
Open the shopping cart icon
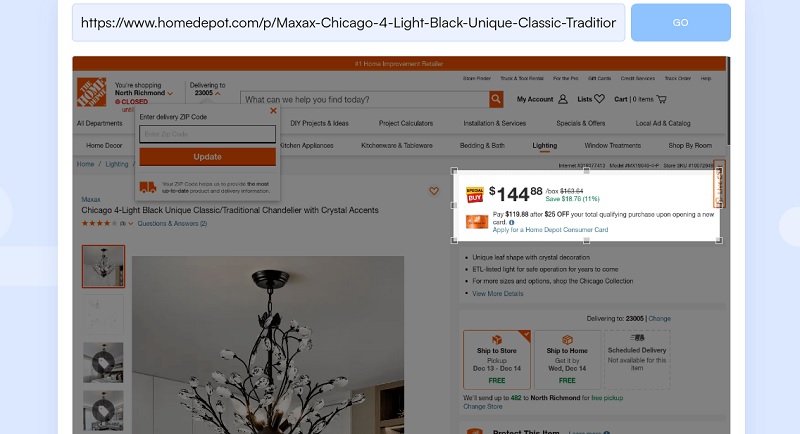coord(662,99)
